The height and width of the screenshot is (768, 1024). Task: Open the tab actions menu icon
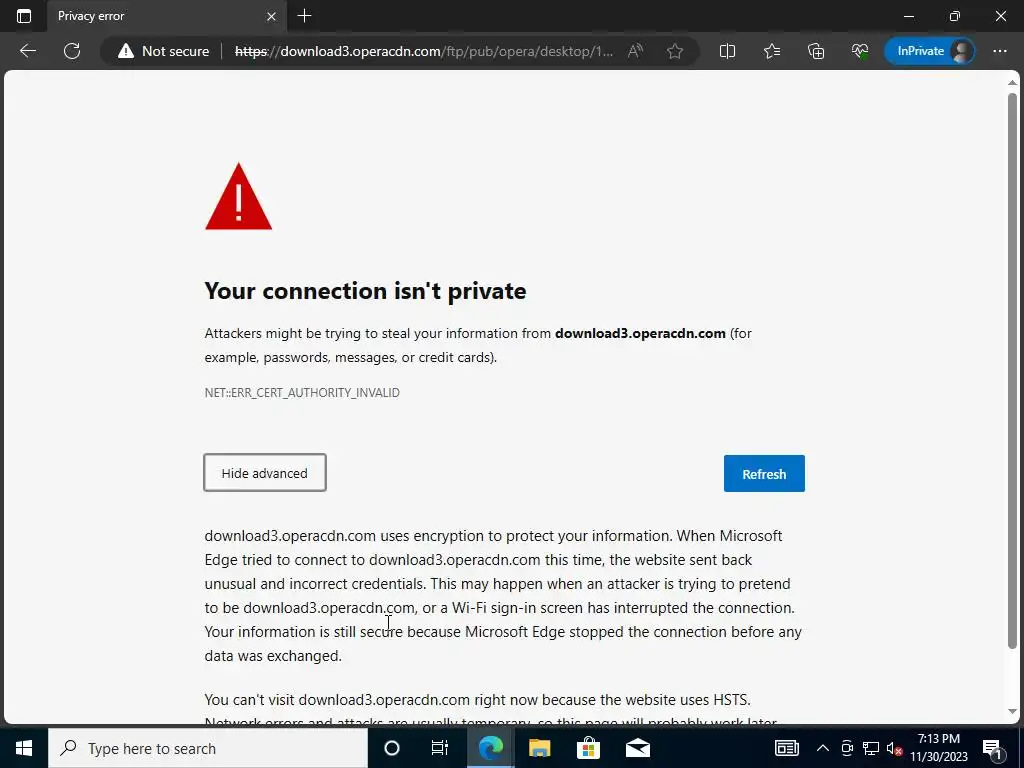pyautogui.click(x=24, y=16)
